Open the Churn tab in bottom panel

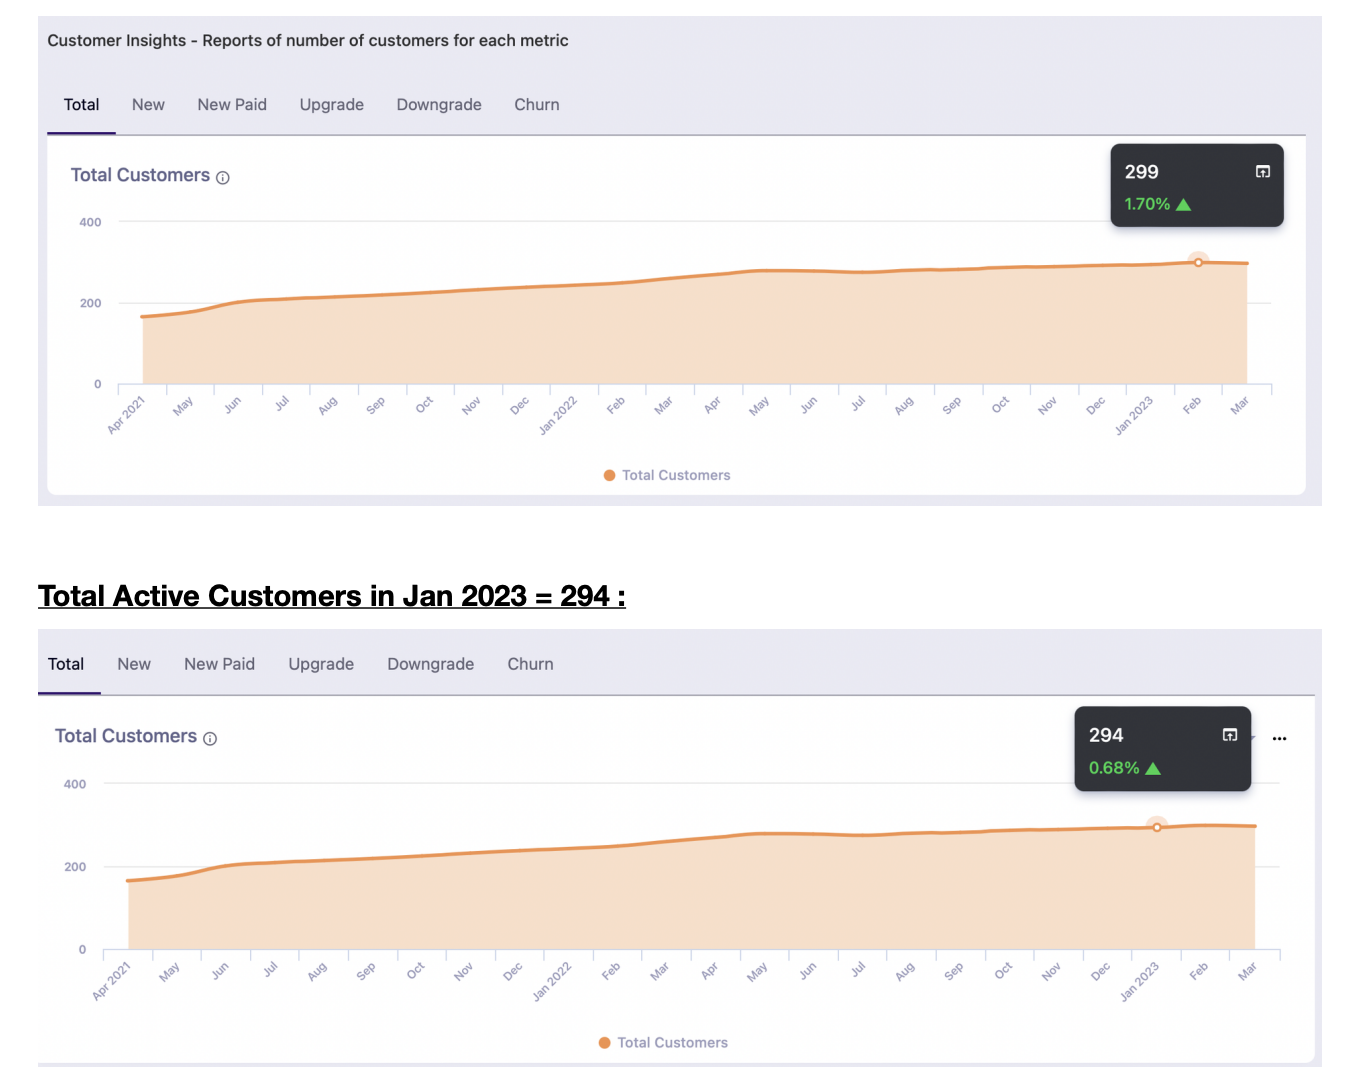530,664
